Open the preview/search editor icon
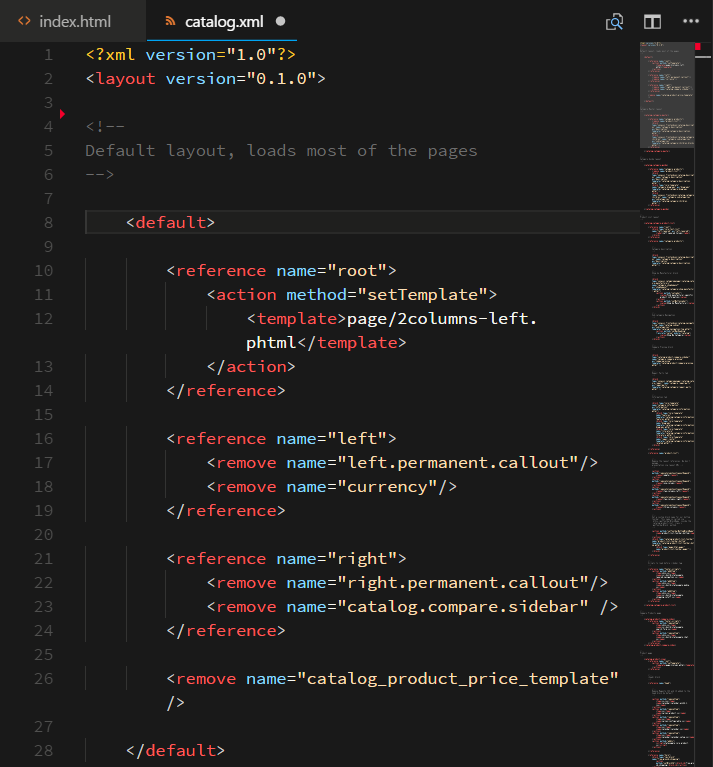The width and height of the screenshot is (713, 767). pyautogui.click(x=614, y=22)
